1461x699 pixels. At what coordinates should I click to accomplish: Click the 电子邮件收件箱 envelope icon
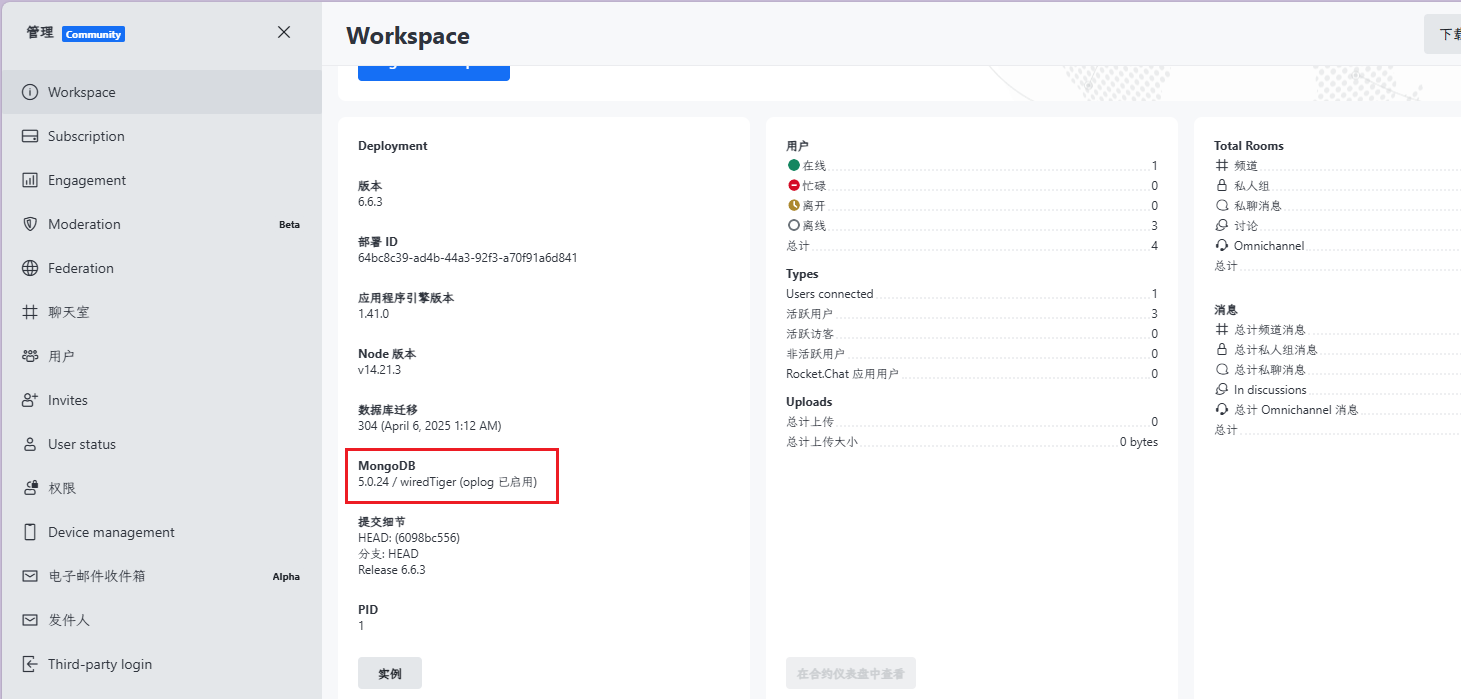[x=30, y=576]
